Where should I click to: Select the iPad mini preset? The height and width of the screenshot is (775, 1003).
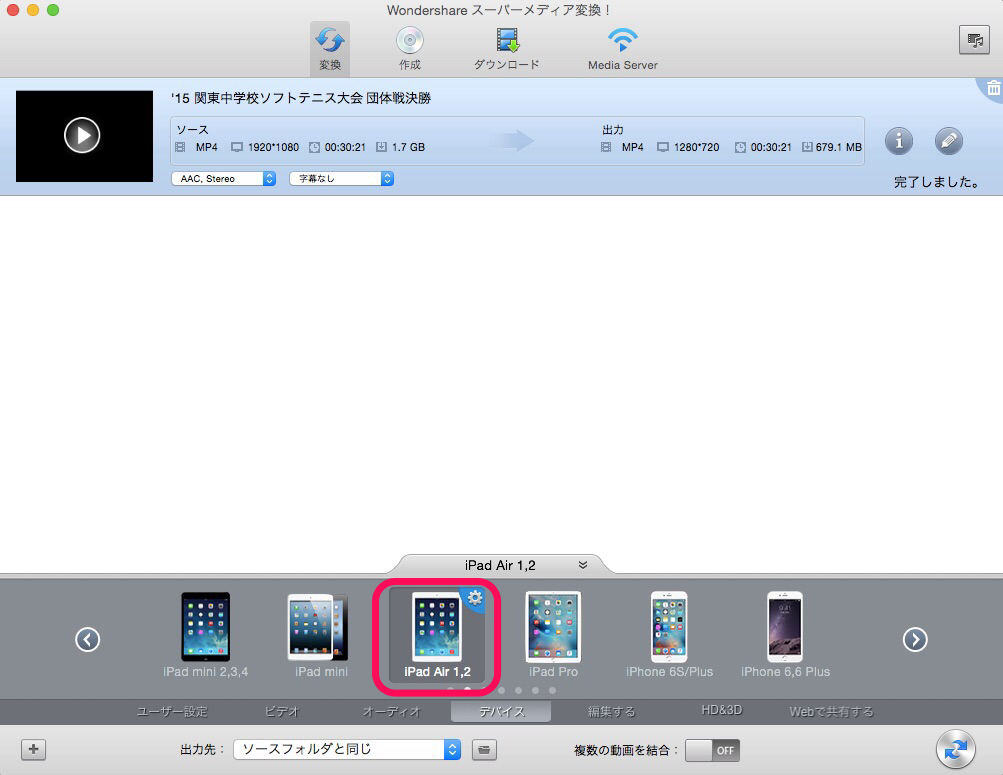[321, 635]
